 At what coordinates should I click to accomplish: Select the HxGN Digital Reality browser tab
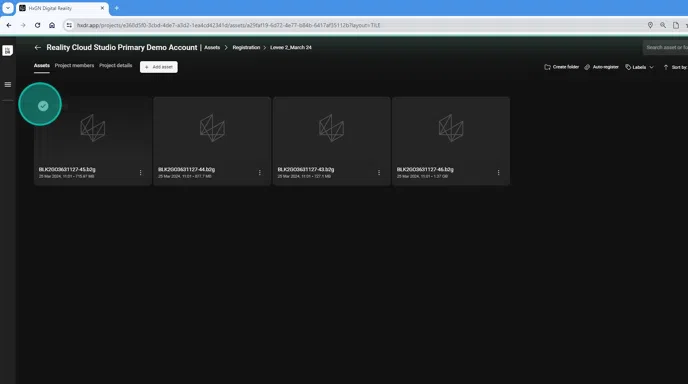[61, 8]
